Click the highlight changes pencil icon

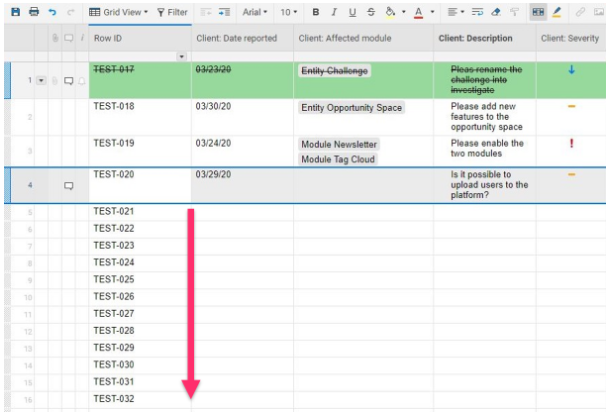tap(557, 12)
